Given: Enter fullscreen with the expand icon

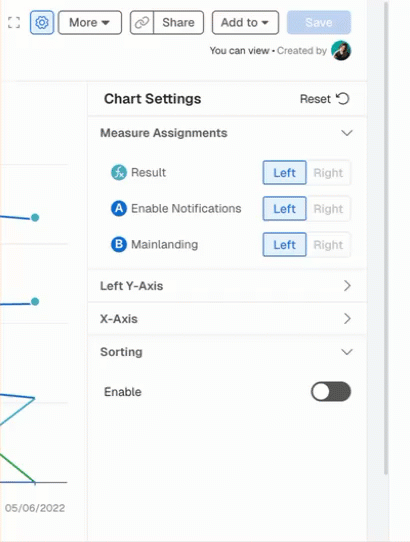Looking at the screenshot, I should pos(14,23).
